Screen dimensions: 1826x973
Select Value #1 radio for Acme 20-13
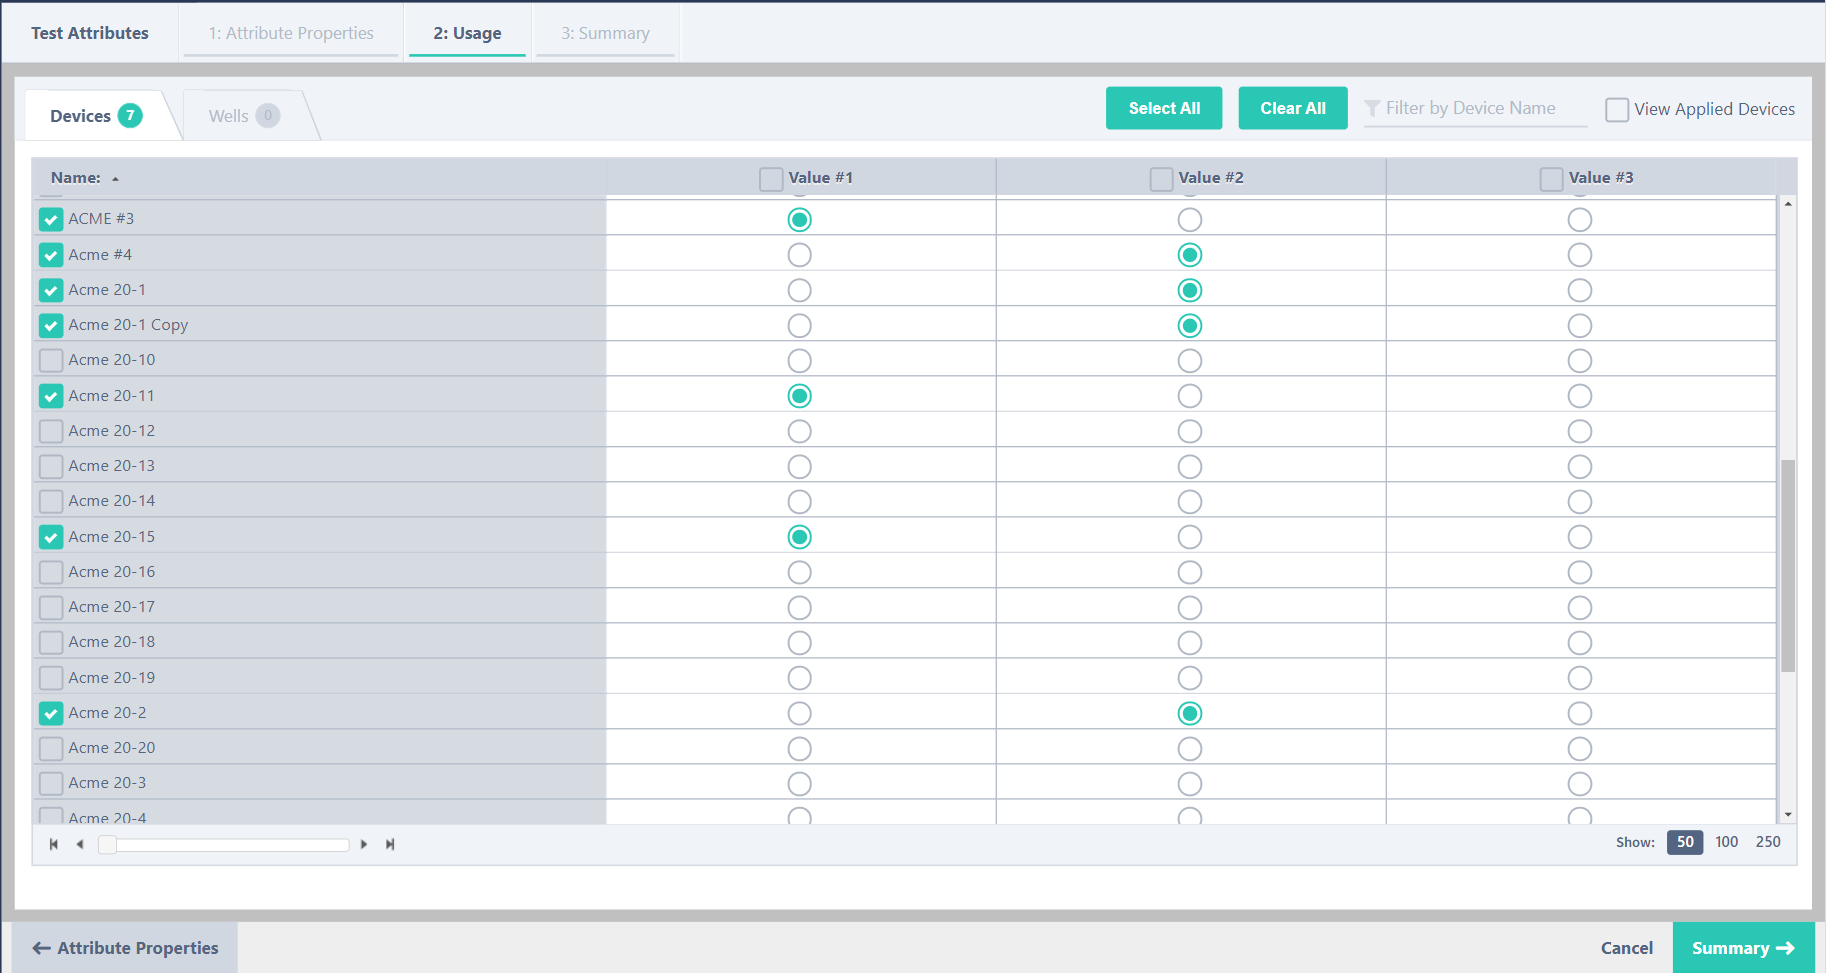pos(800,466)
